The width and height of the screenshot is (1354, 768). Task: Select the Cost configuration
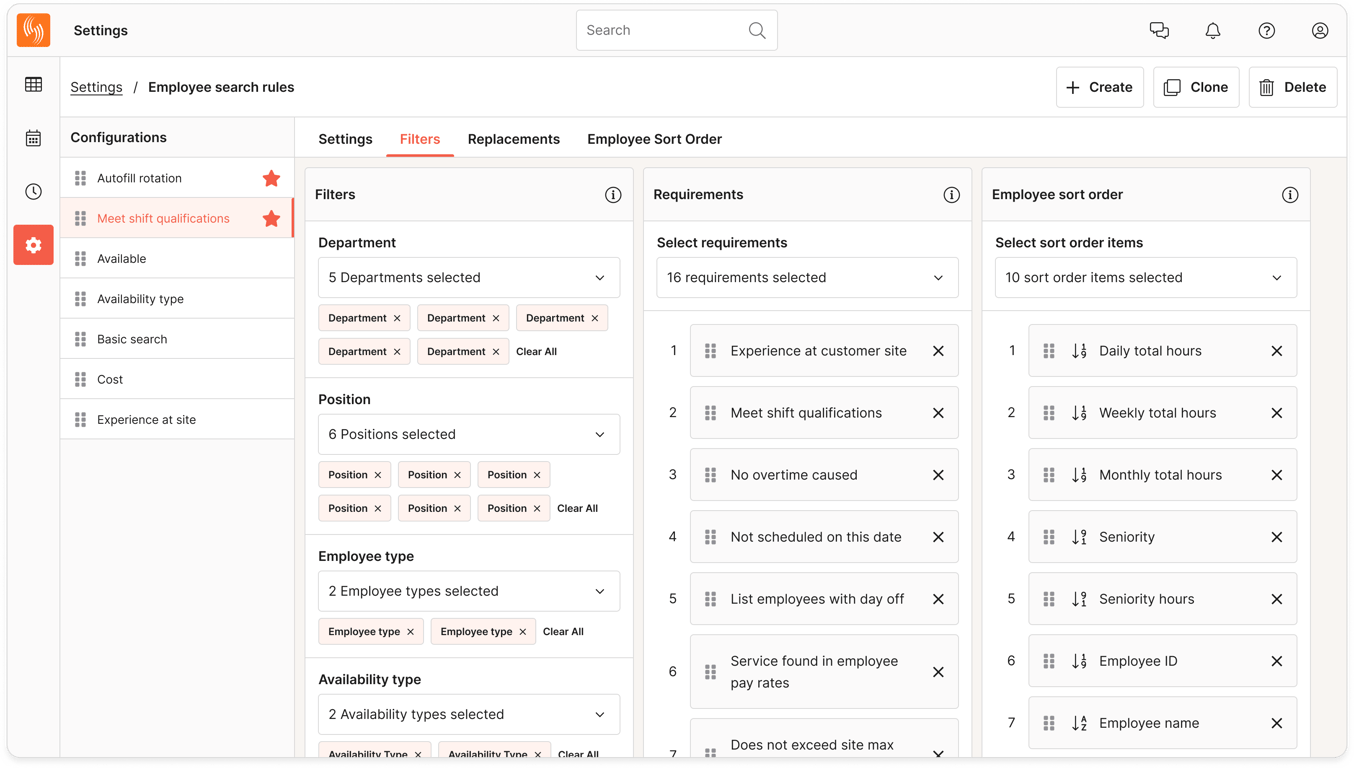point(177,379)
